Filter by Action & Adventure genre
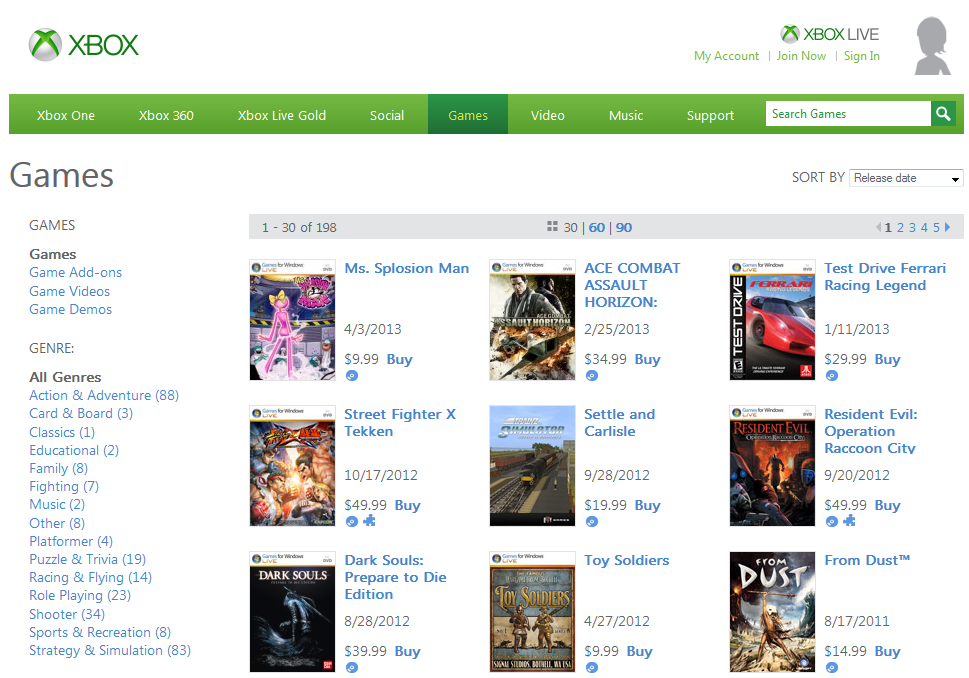 pyautogui.click(x=104, y=396)
